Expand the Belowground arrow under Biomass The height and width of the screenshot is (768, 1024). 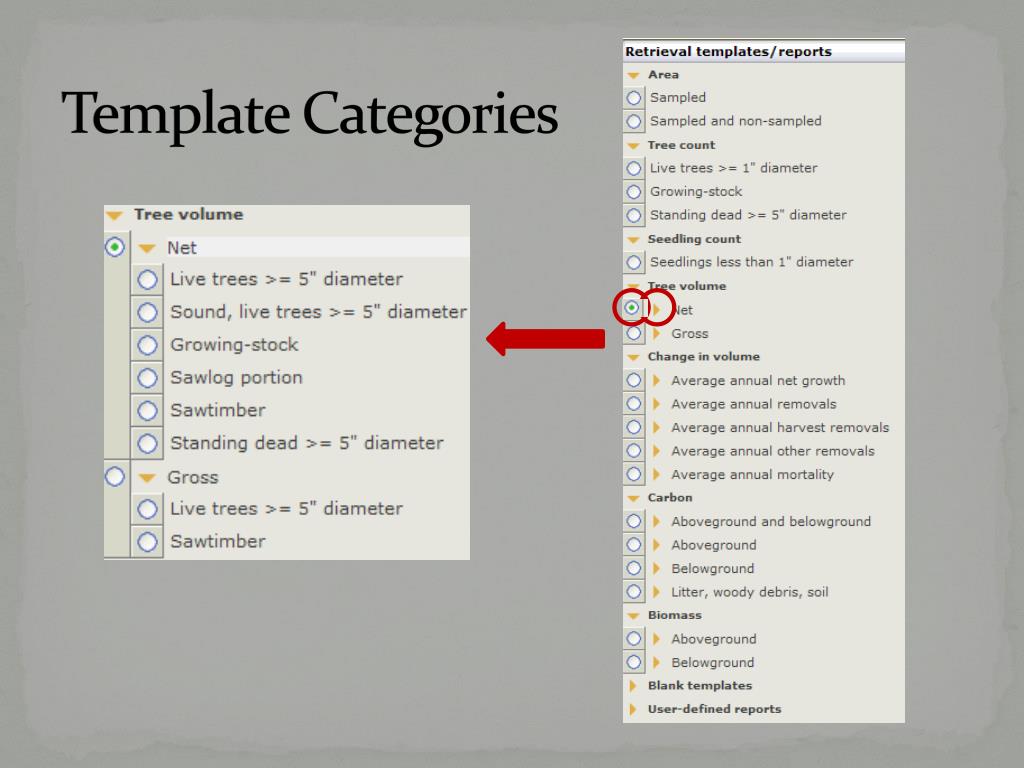coord(657,662)
